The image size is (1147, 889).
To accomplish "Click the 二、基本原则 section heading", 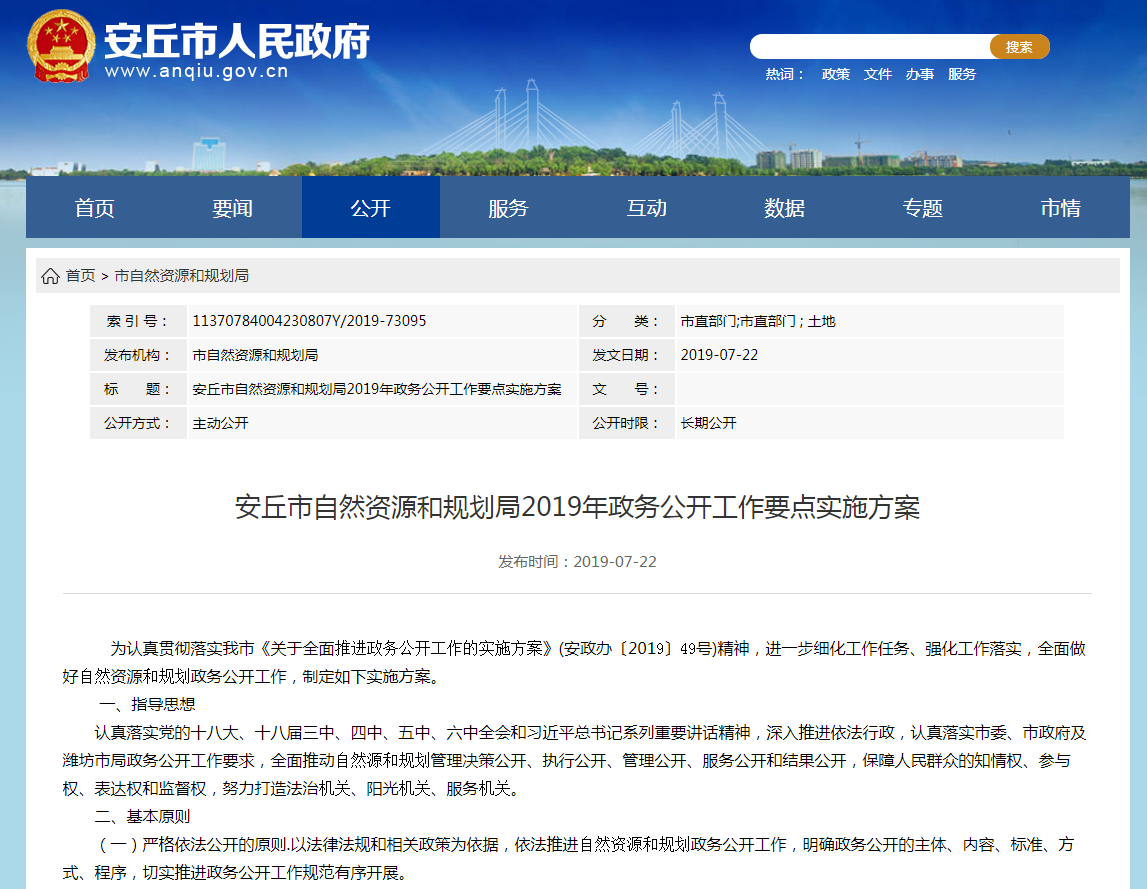I will [142, 817].
